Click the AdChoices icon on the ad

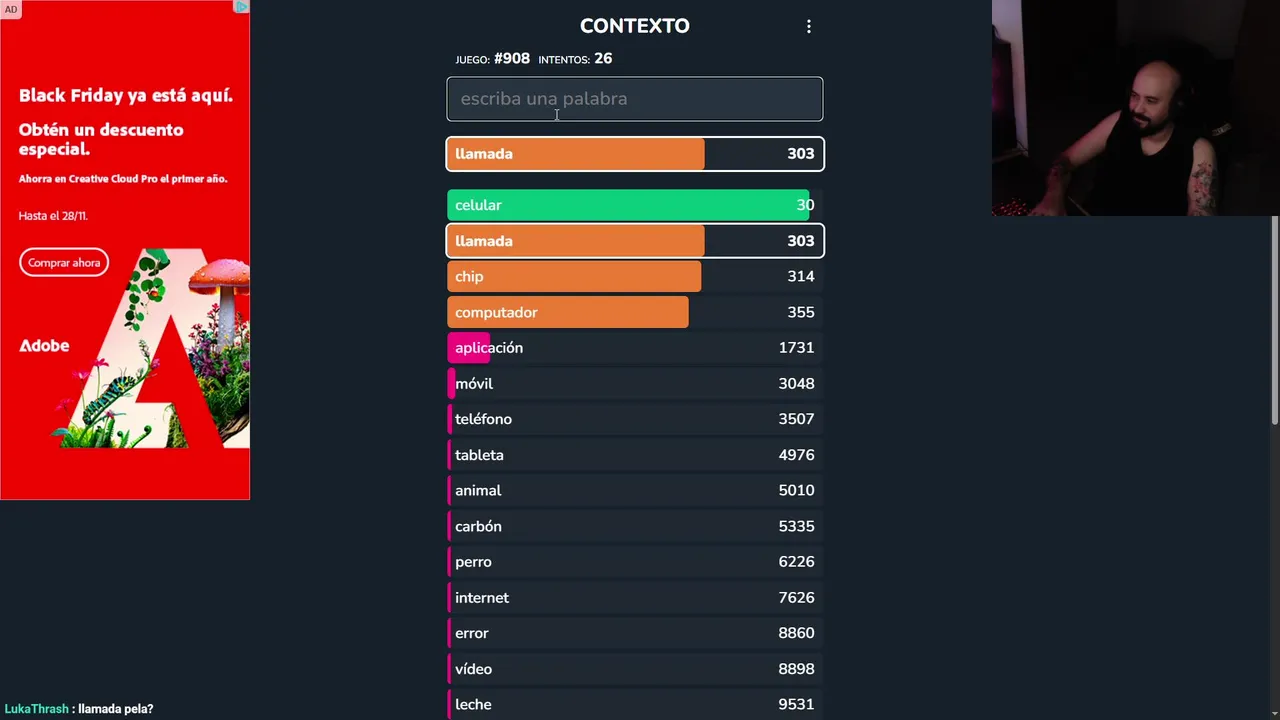click(241, 7)
